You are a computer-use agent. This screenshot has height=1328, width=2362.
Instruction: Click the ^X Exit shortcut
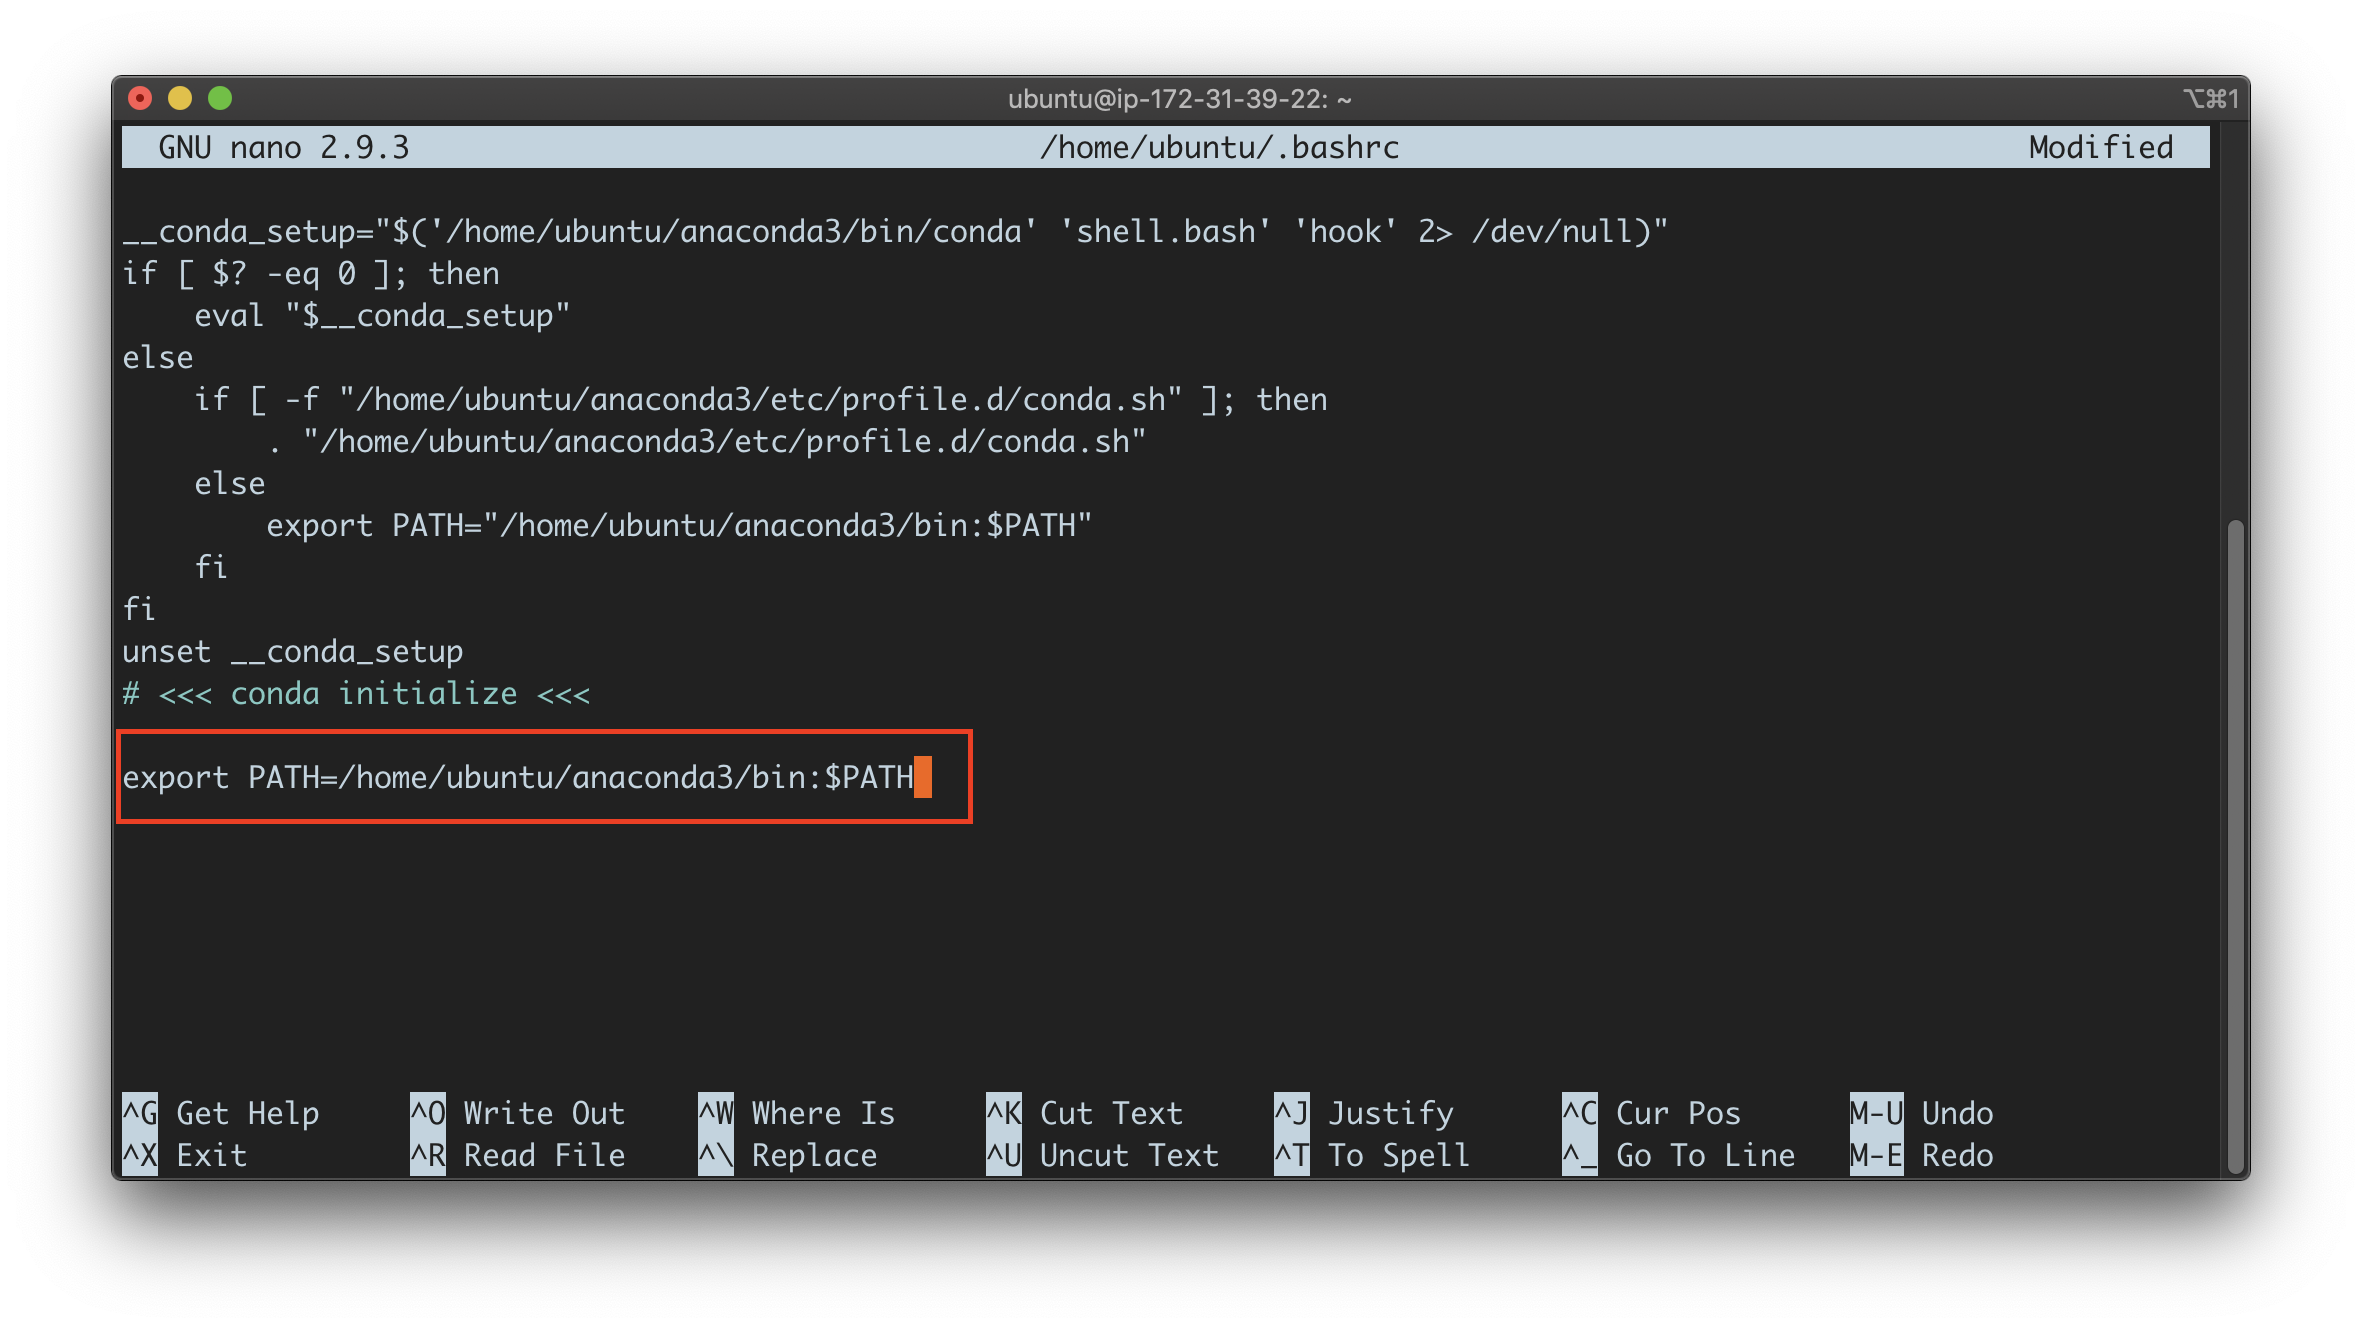tap(185, 1155)
